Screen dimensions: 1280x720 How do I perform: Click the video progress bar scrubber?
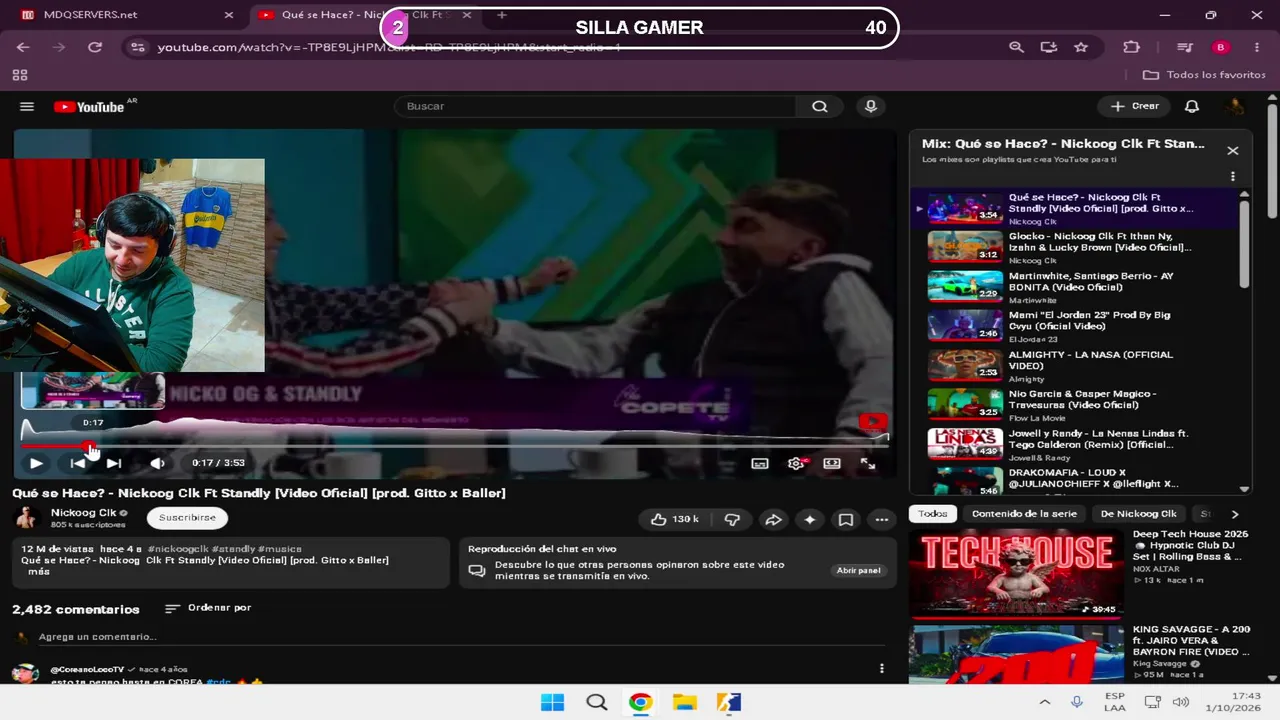click(x=89, y=446)
